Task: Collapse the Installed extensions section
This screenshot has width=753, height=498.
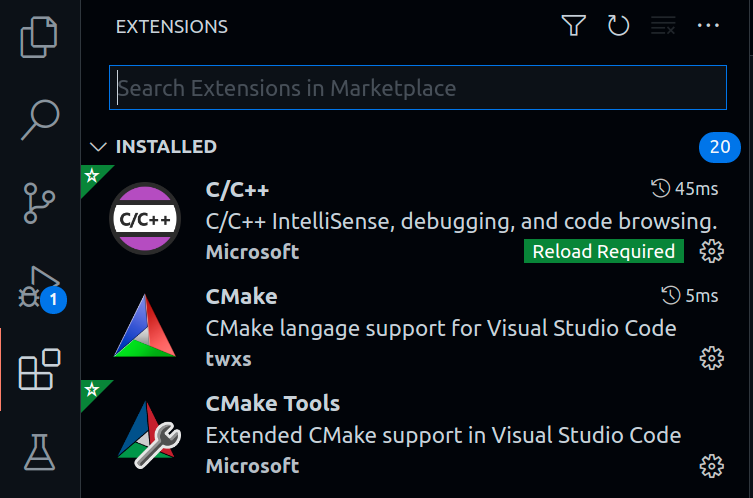Action: coord(98,147)
